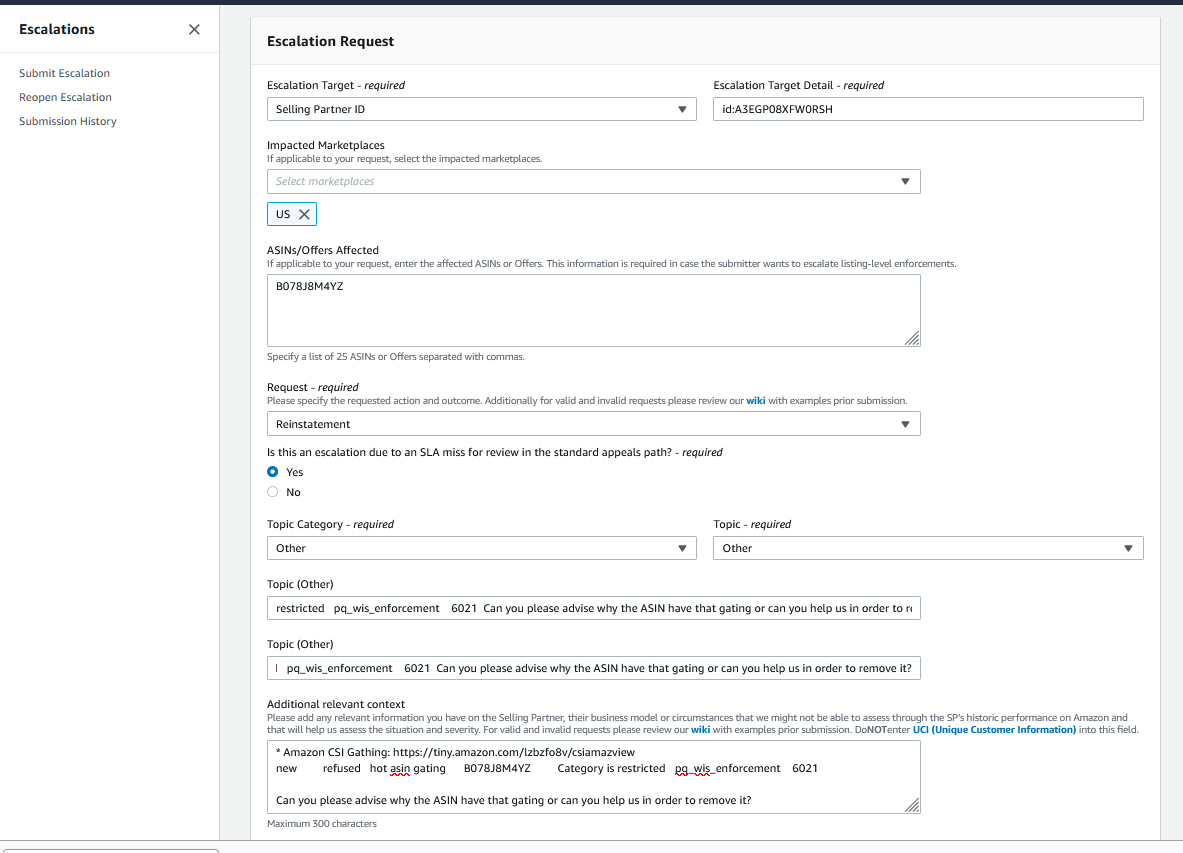Open wiki link in Additional relevant context

700,730
